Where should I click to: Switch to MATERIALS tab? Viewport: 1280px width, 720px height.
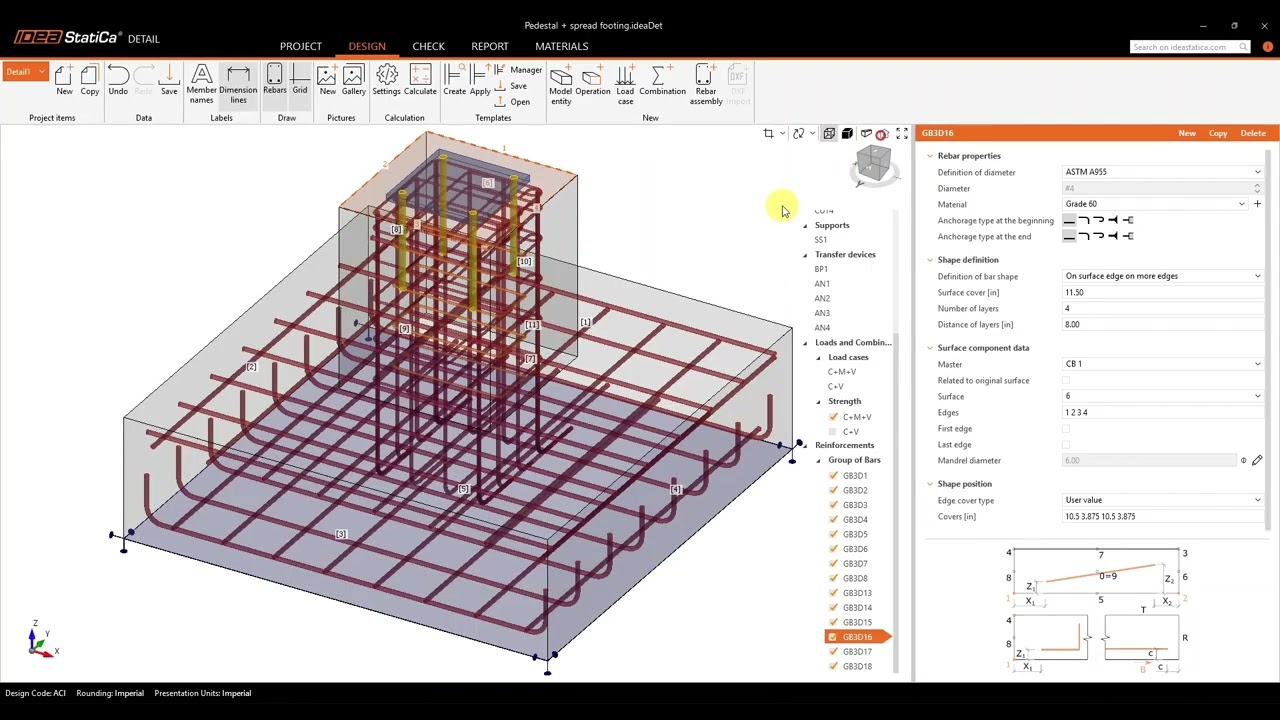pyautogui.click(x=561, y=46)
